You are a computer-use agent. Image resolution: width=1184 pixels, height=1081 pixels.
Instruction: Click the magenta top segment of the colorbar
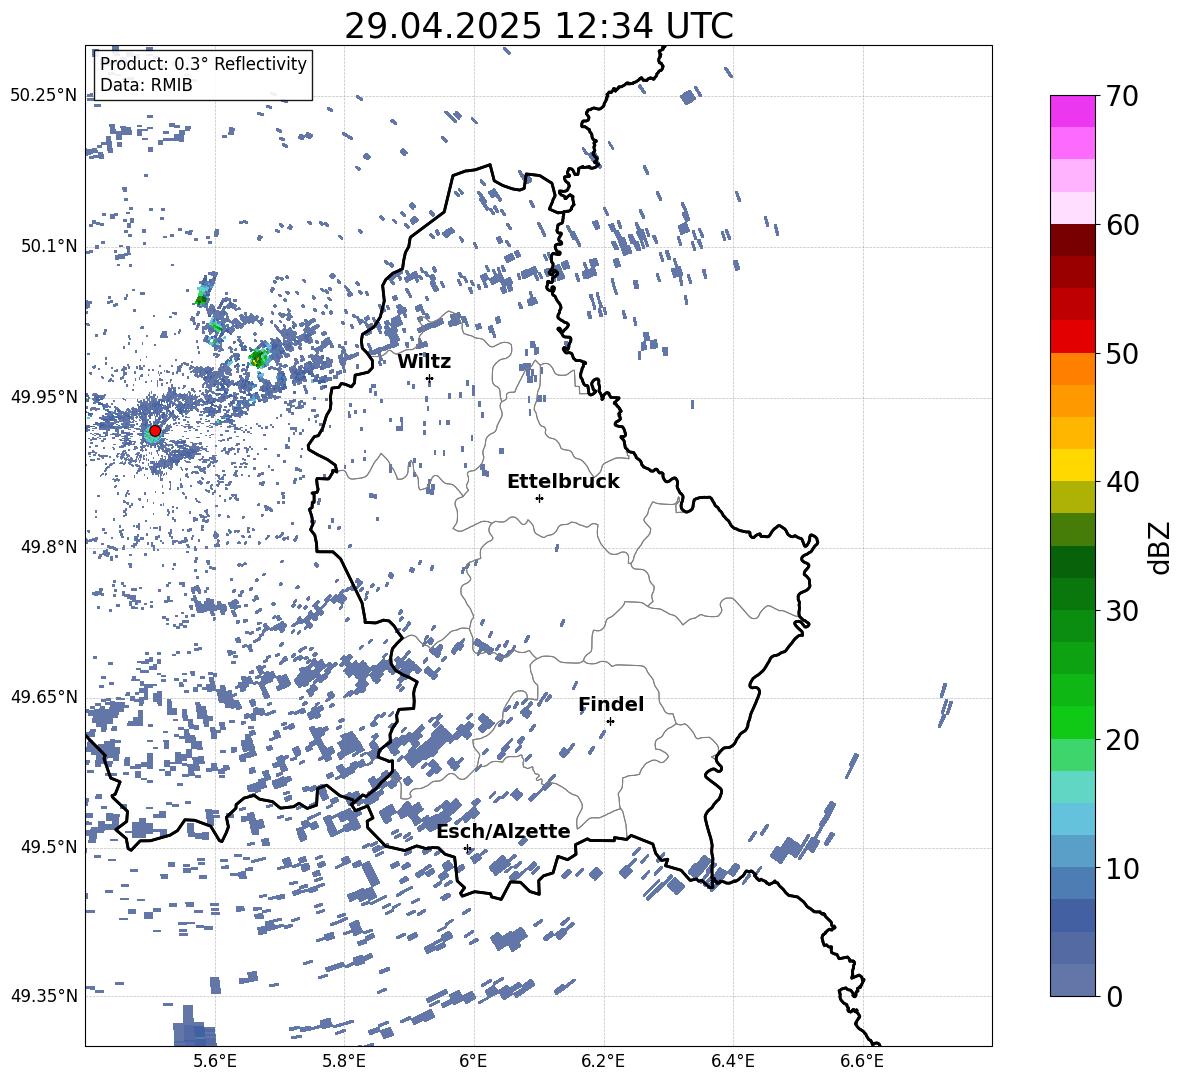1073,111
